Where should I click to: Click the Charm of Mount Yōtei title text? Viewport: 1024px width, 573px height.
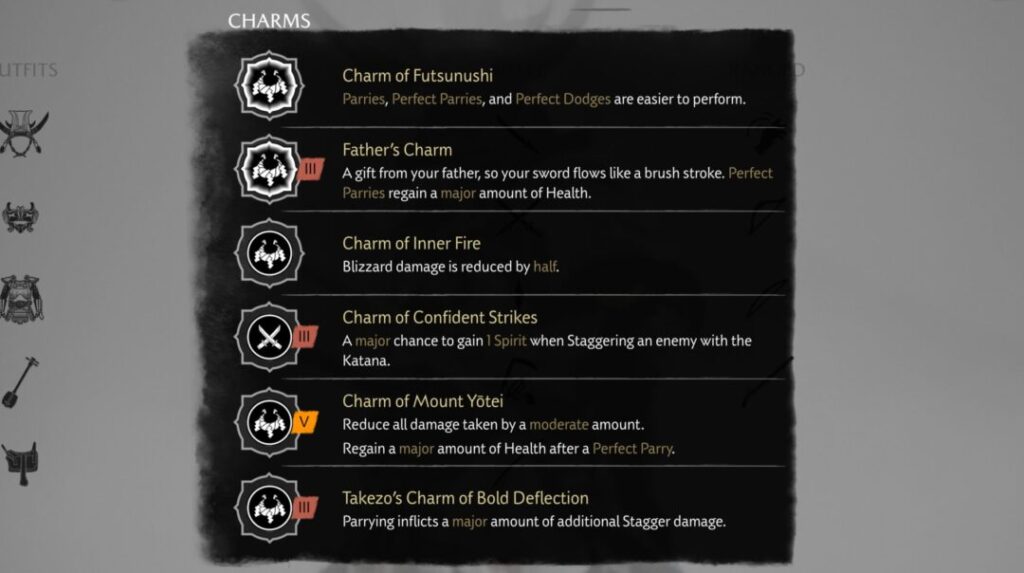tap(423, 401)
